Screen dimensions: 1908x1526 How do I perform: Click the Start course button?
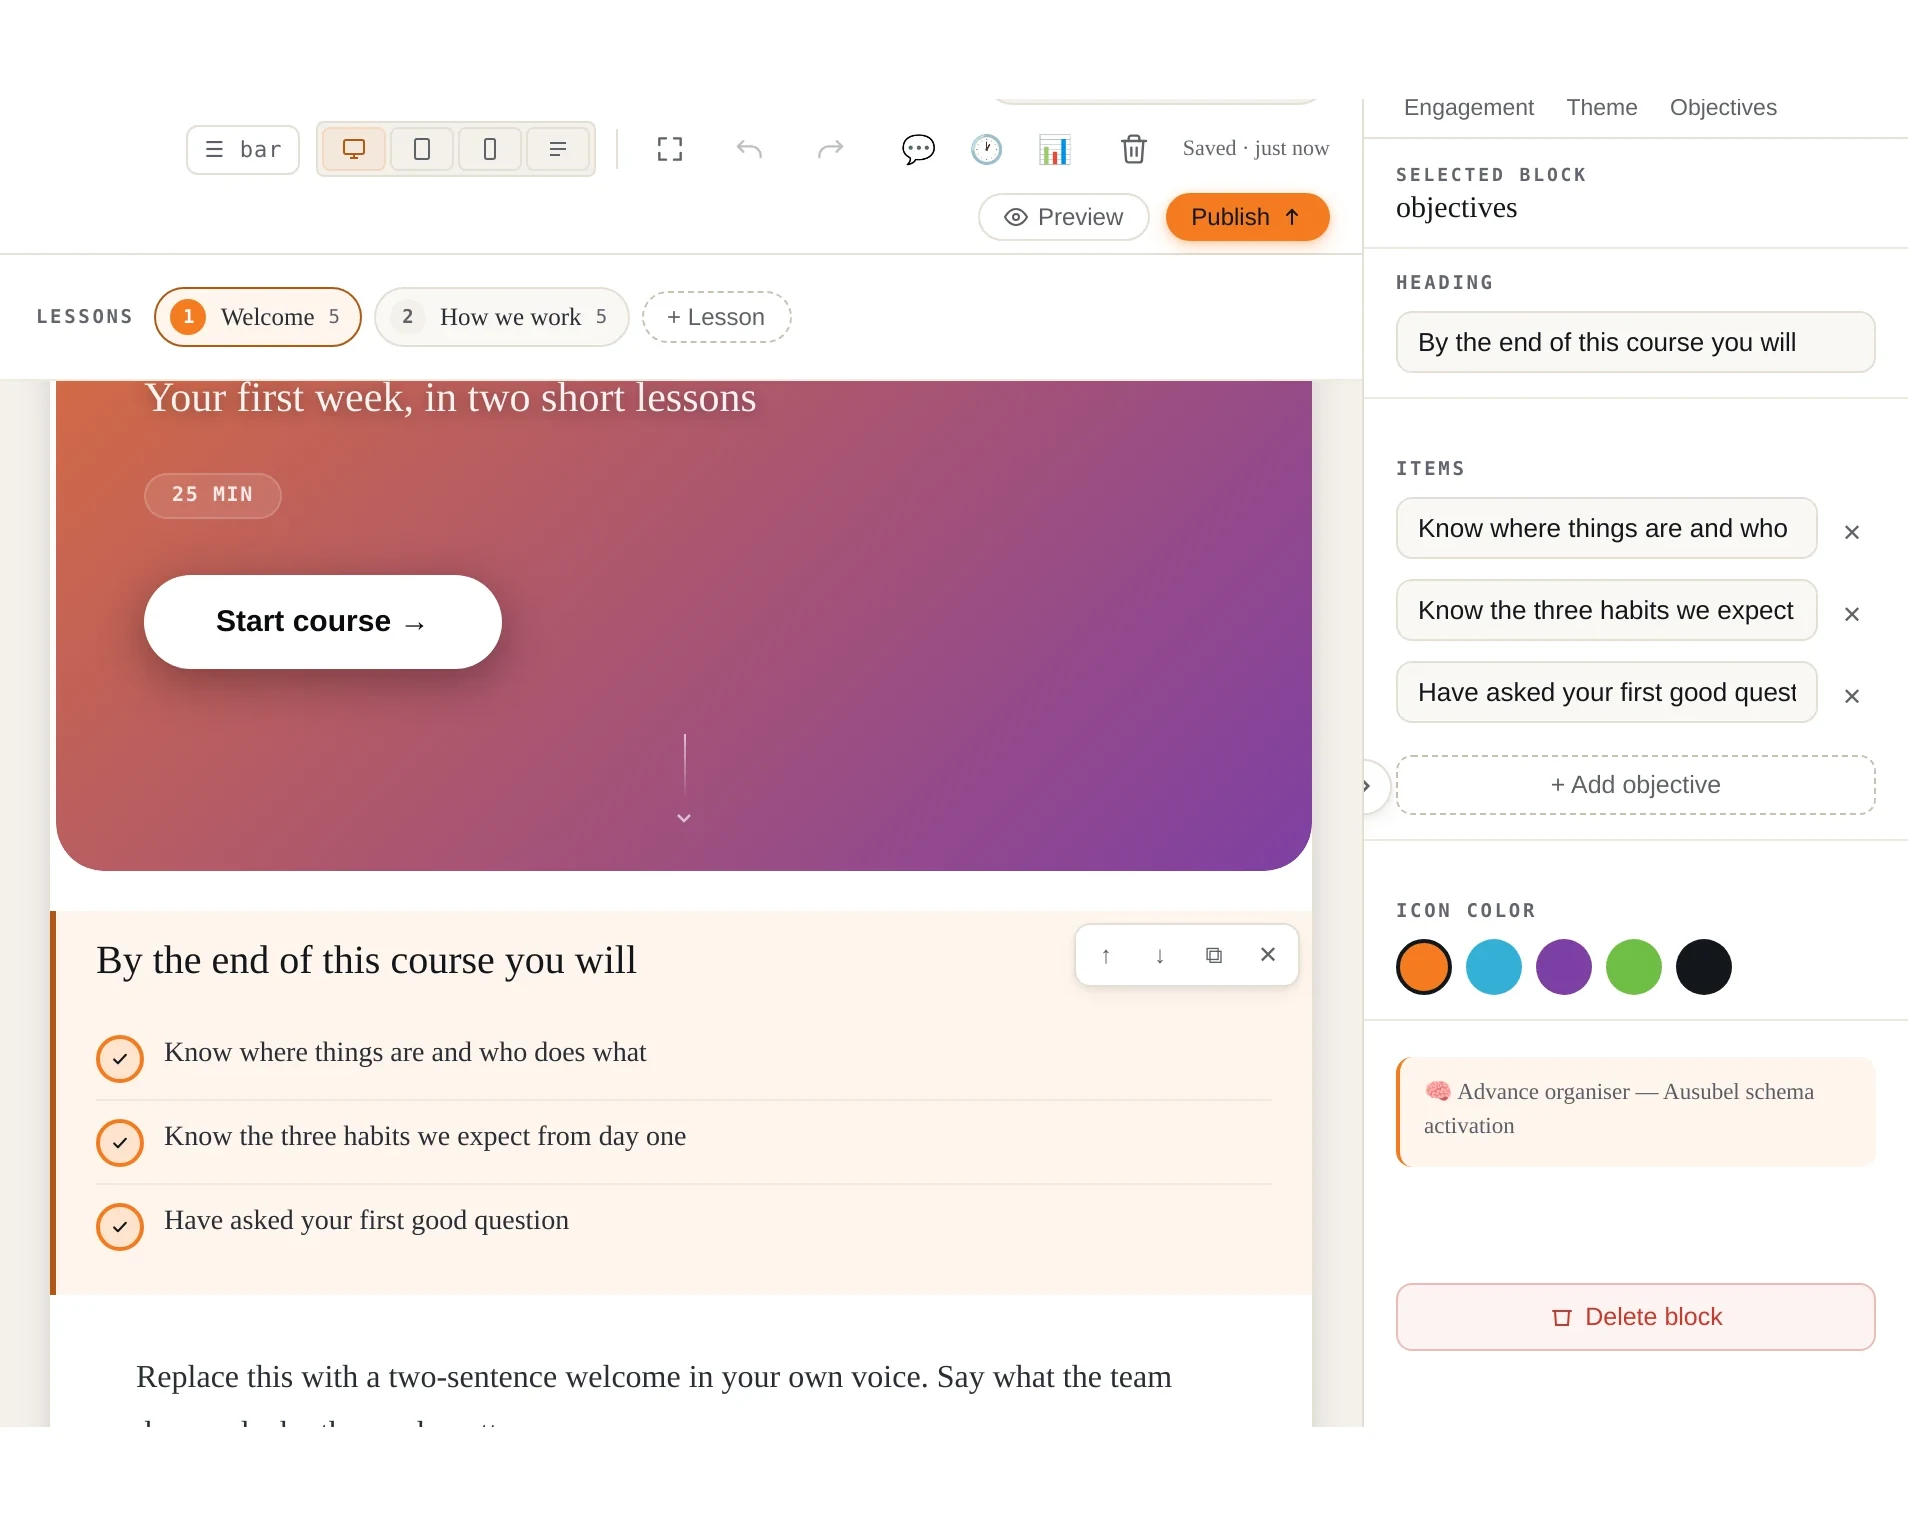click(x=323, y=622)
